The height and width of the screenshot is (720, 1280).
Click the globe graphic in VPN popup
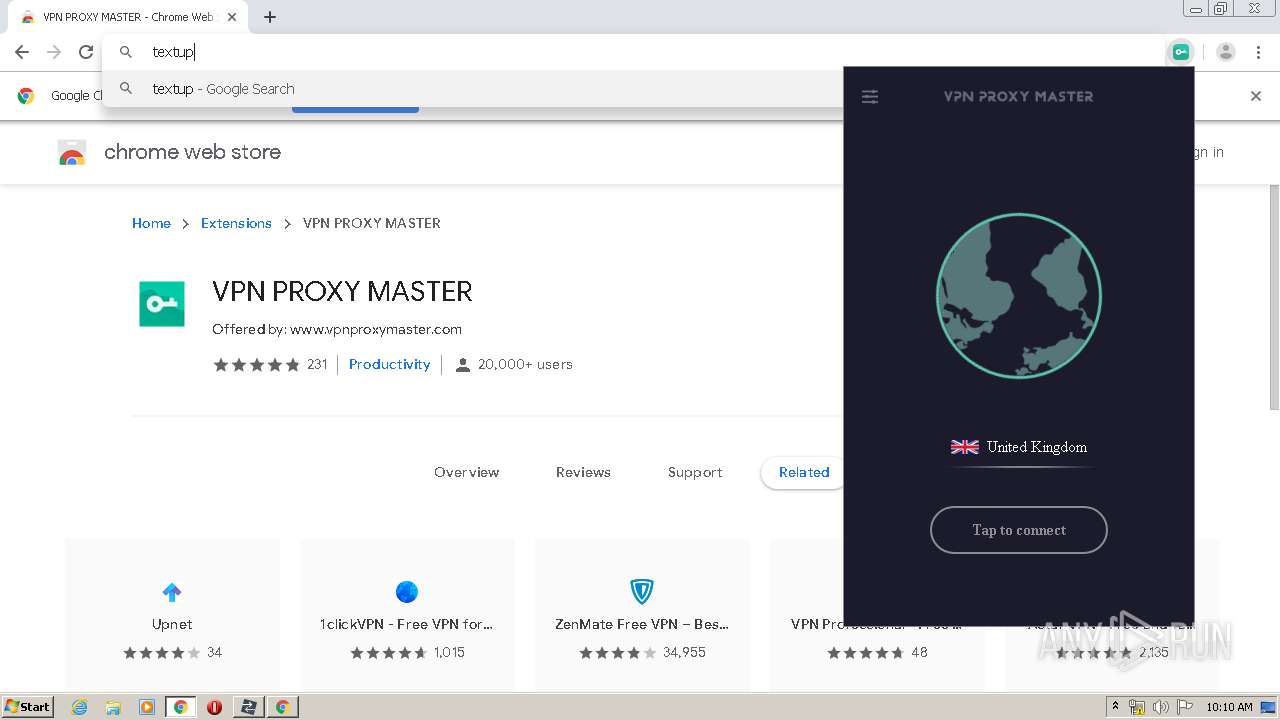coord(1019,296)
